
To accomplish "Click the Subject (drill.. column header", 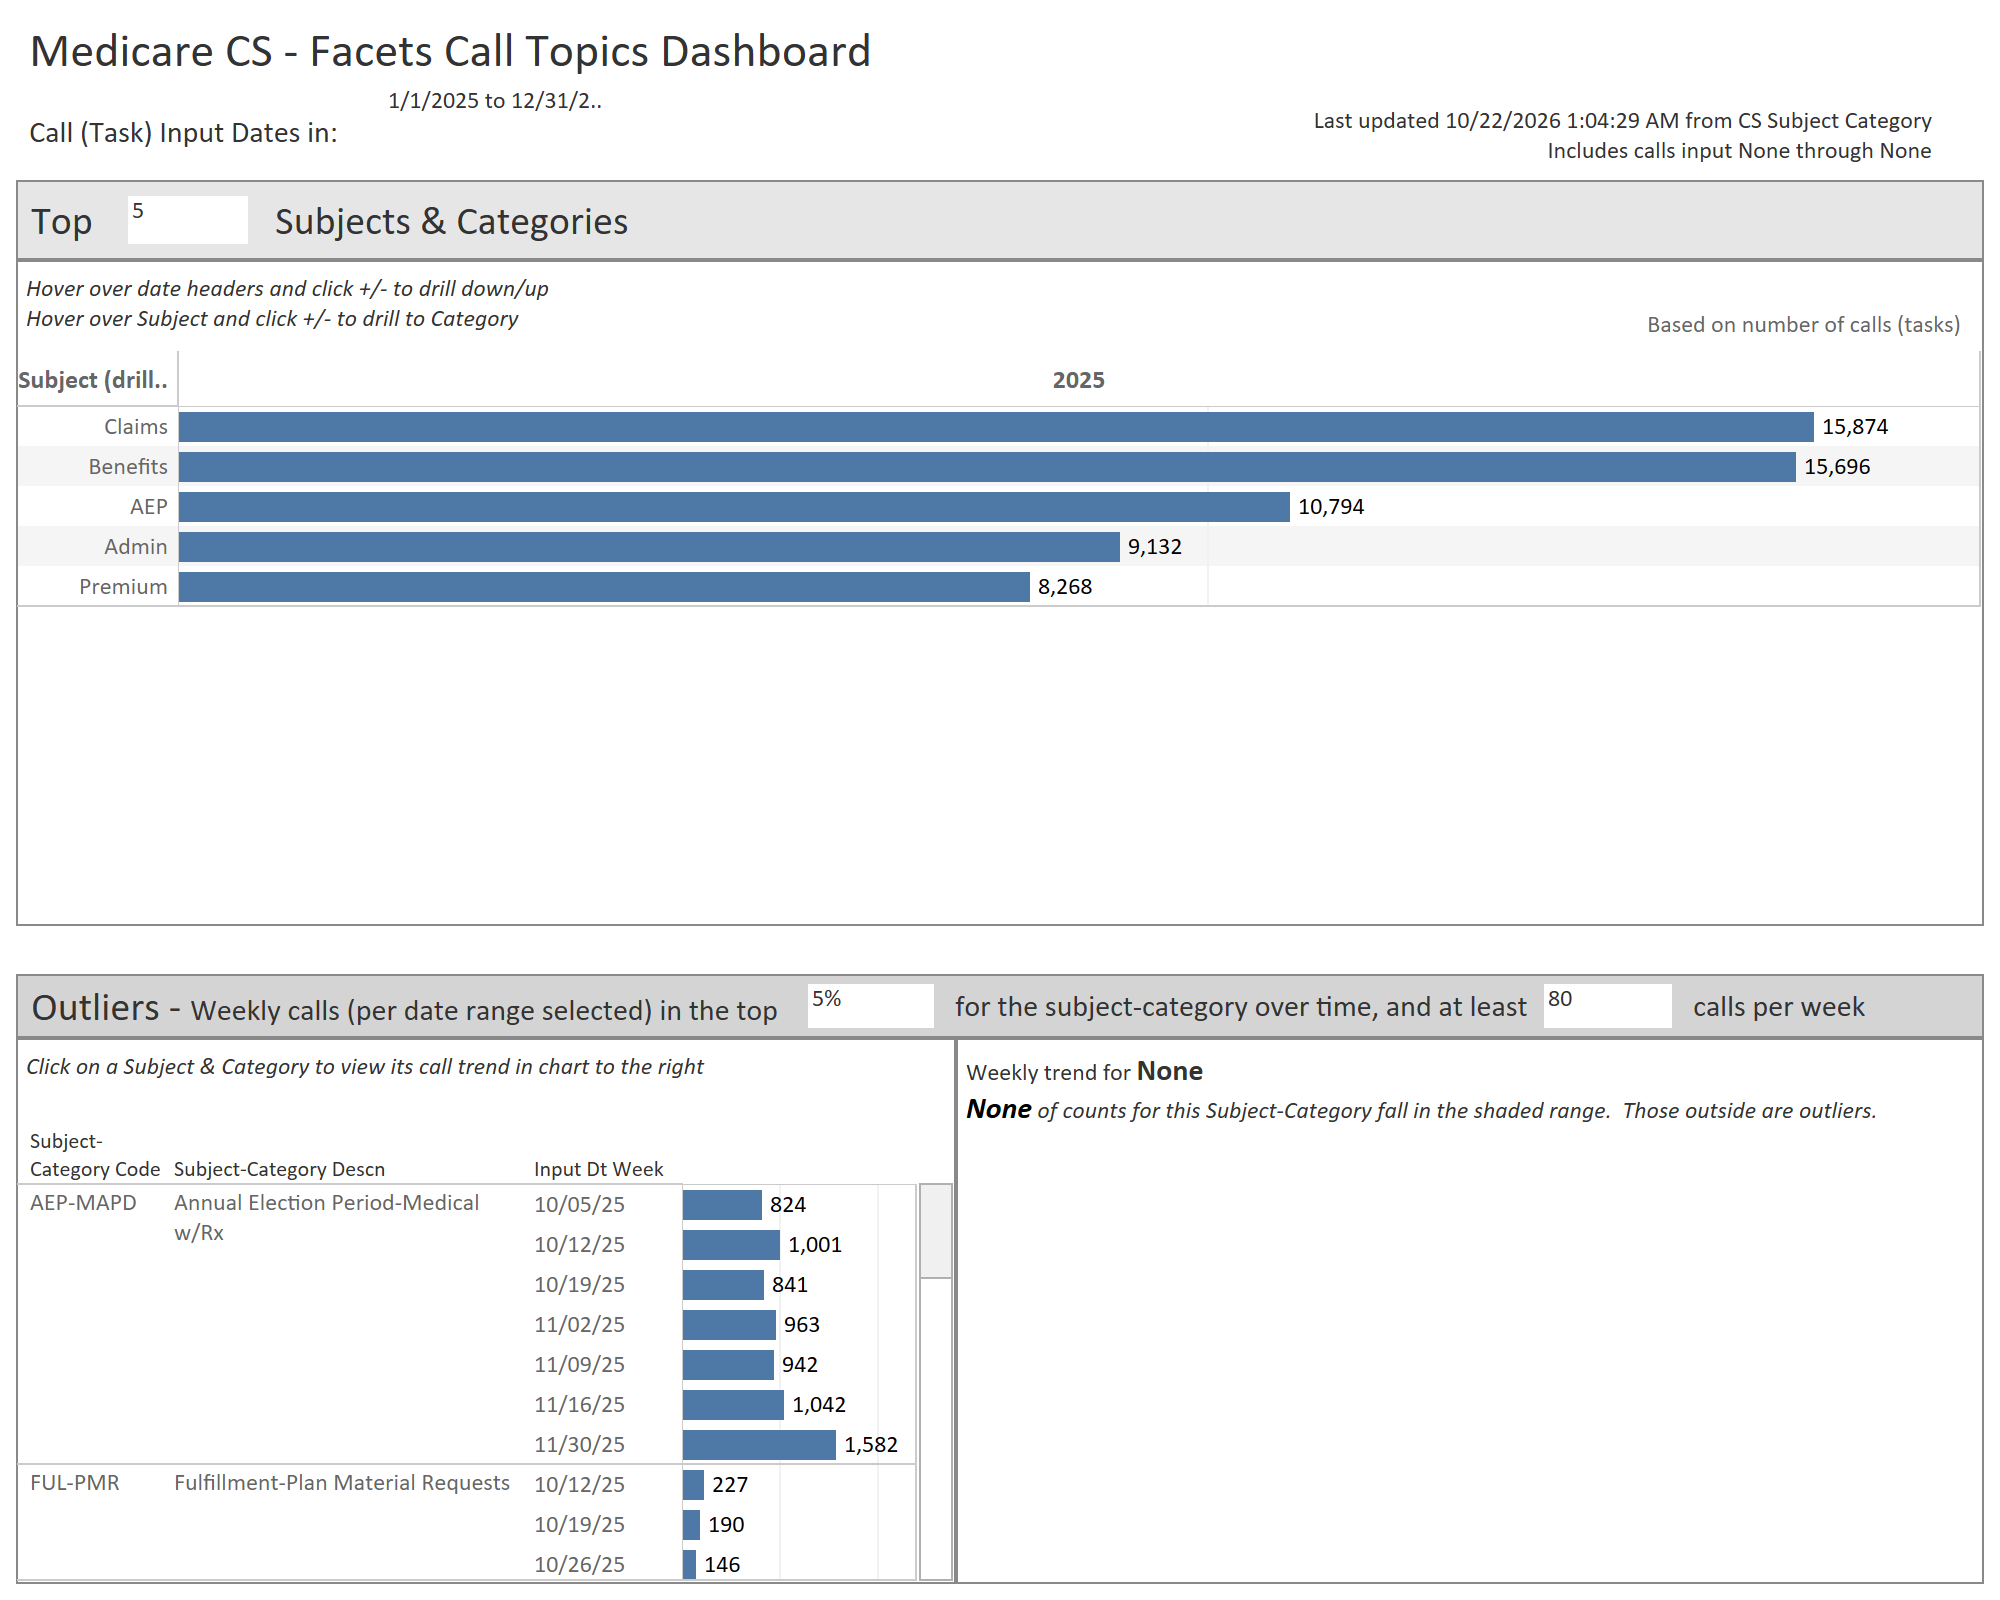I will click(x=93, y=380).
